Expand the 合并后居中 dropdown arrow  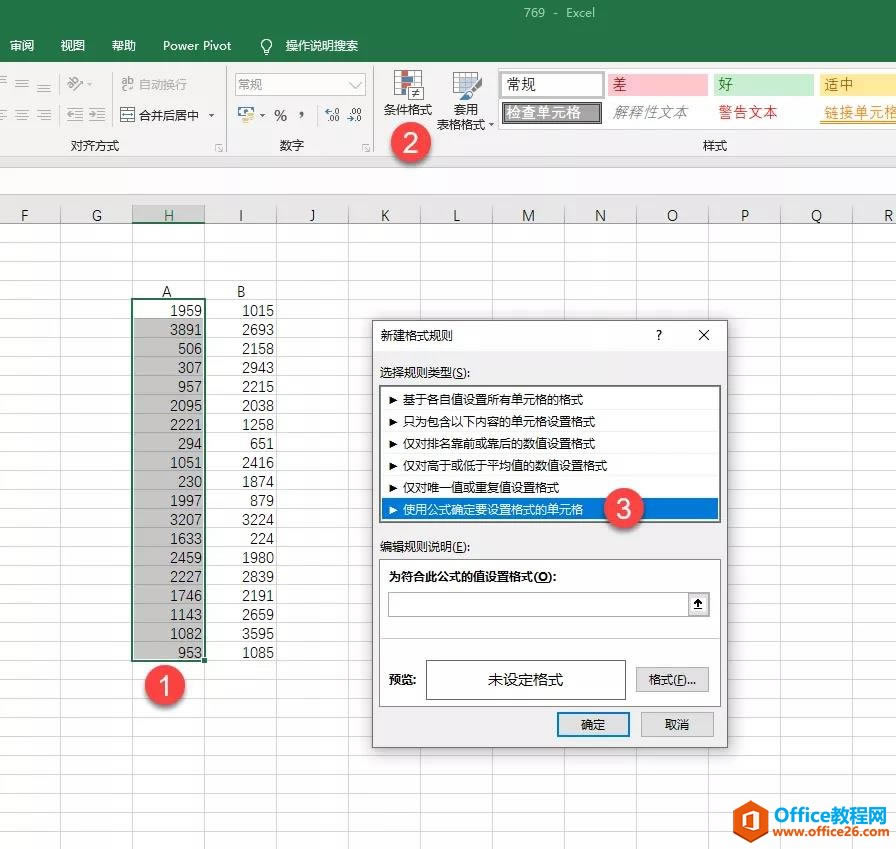point(212,116)
